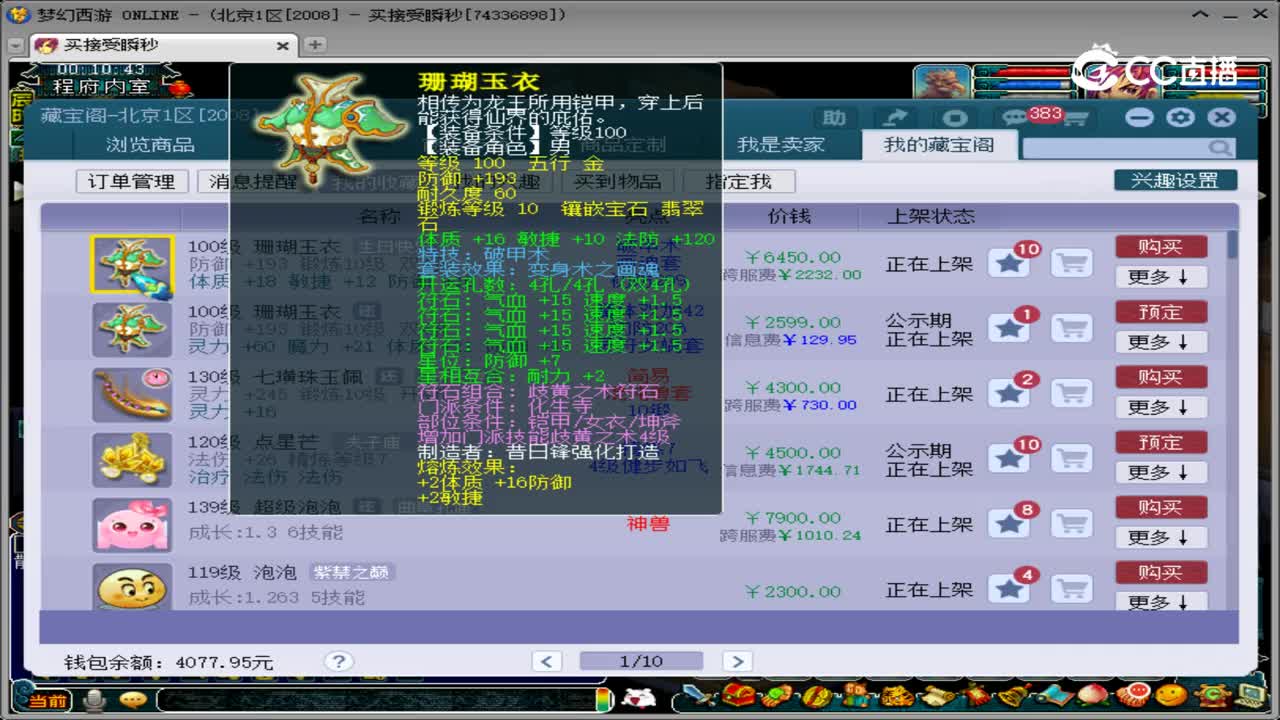1280x720 pixels.
Task: Expand 更多 for ¥2300.00 listing
Action: point(1161,601)
